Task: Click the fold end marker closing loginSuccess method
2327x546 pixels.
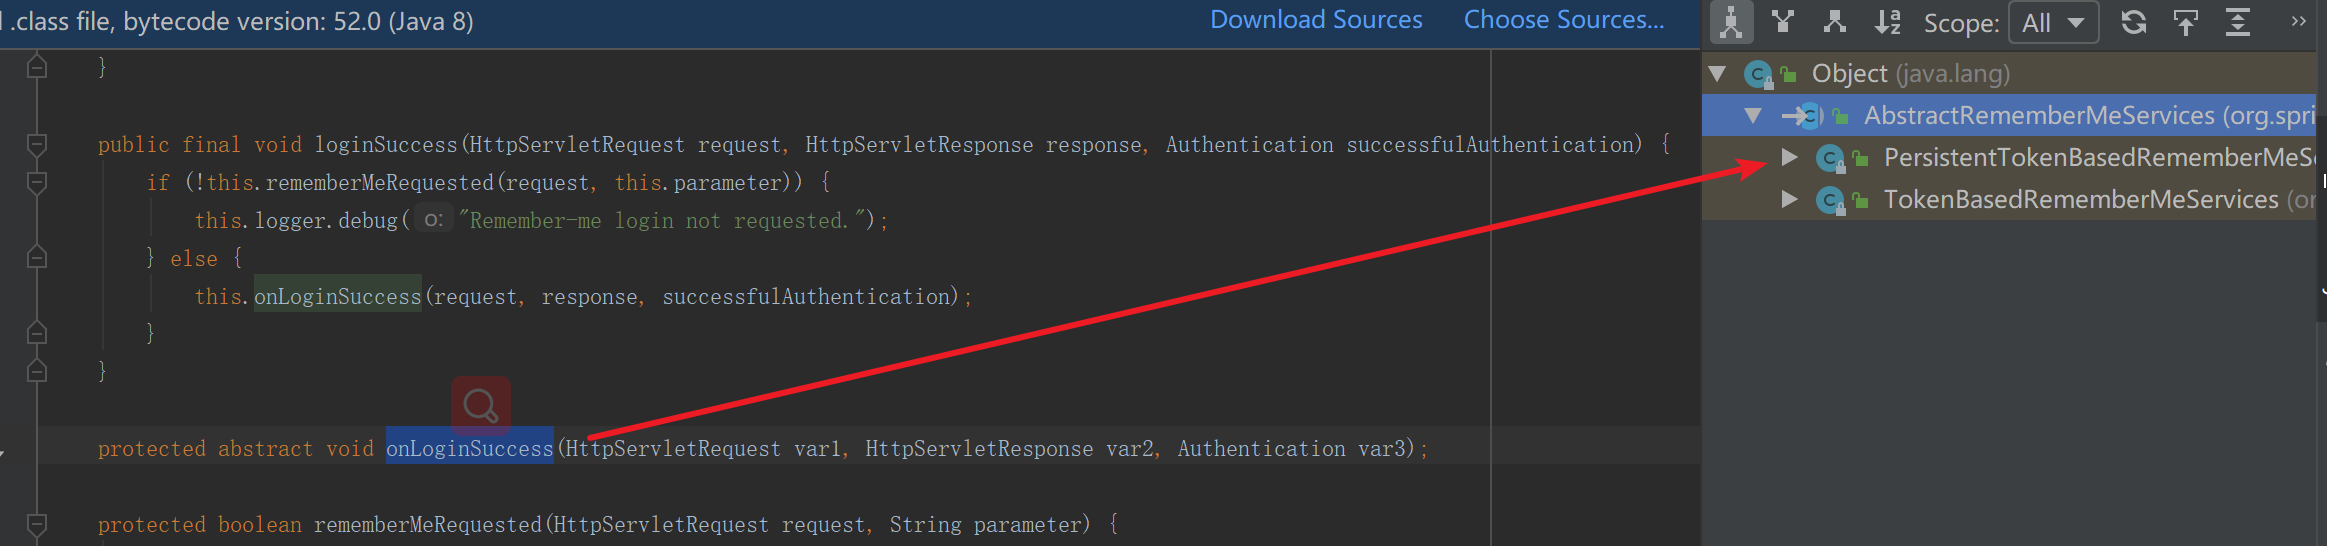Action: [x=37, y=371]
